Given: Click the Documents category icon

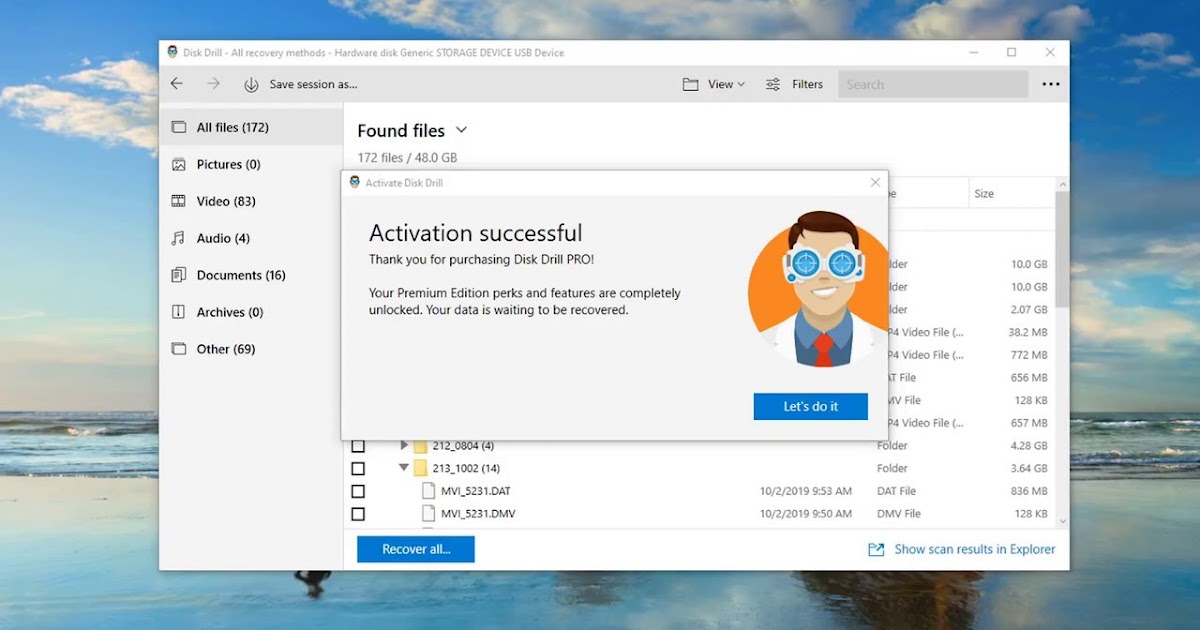Looking at the screenshot, I should [x=179, y=275].
